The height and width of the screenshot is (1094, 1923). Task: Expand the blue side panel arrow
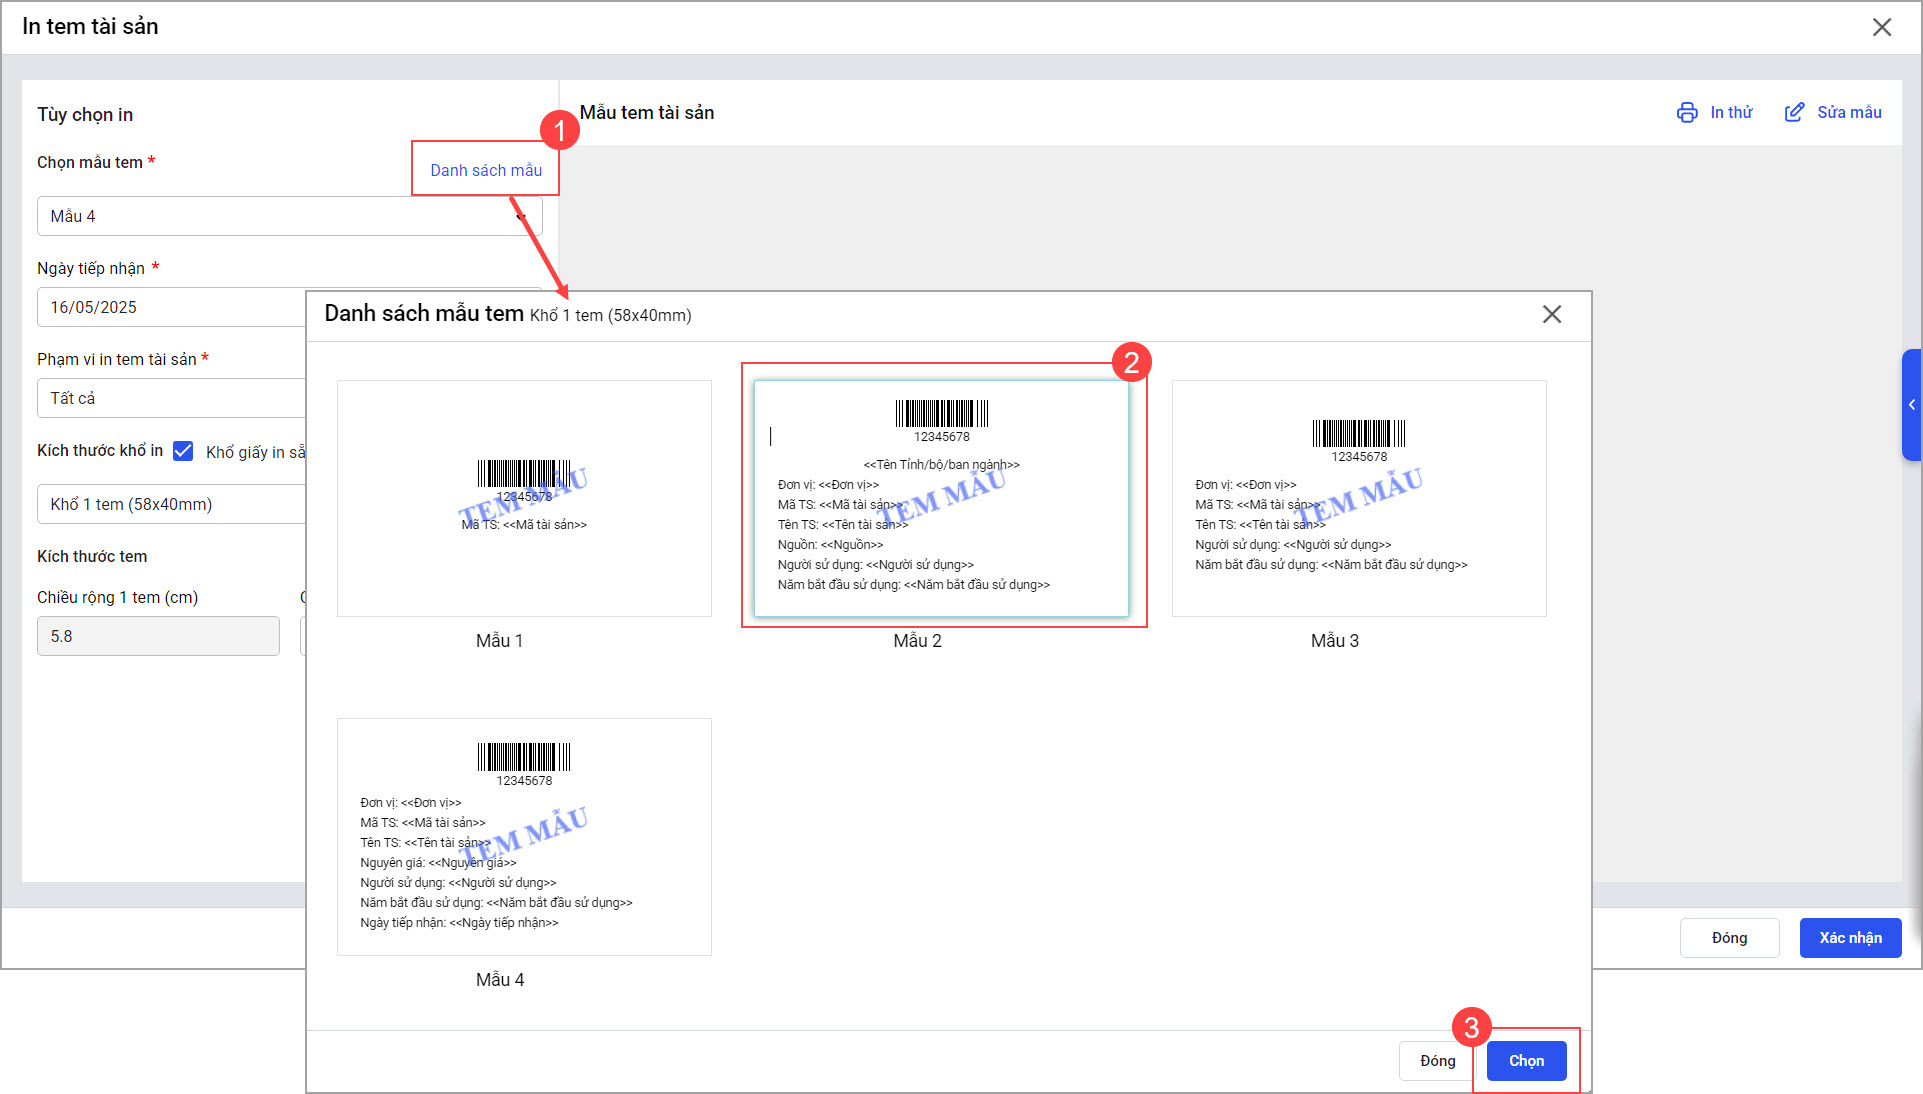pyautogui.click(x=1911, y=405)
